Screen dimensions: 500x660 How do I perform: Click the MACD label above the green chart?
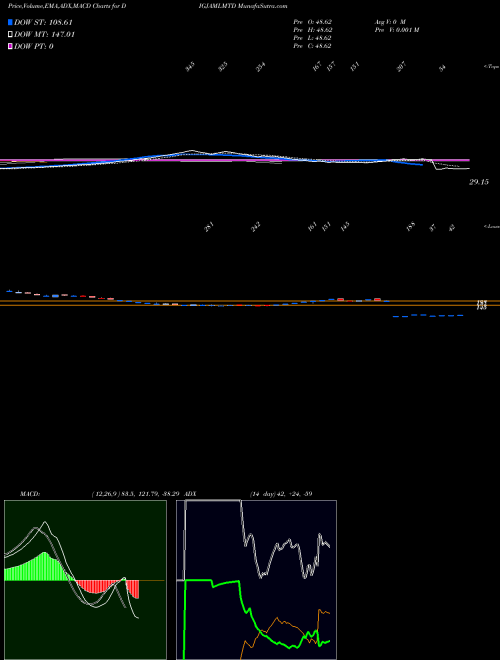point(30,493)
